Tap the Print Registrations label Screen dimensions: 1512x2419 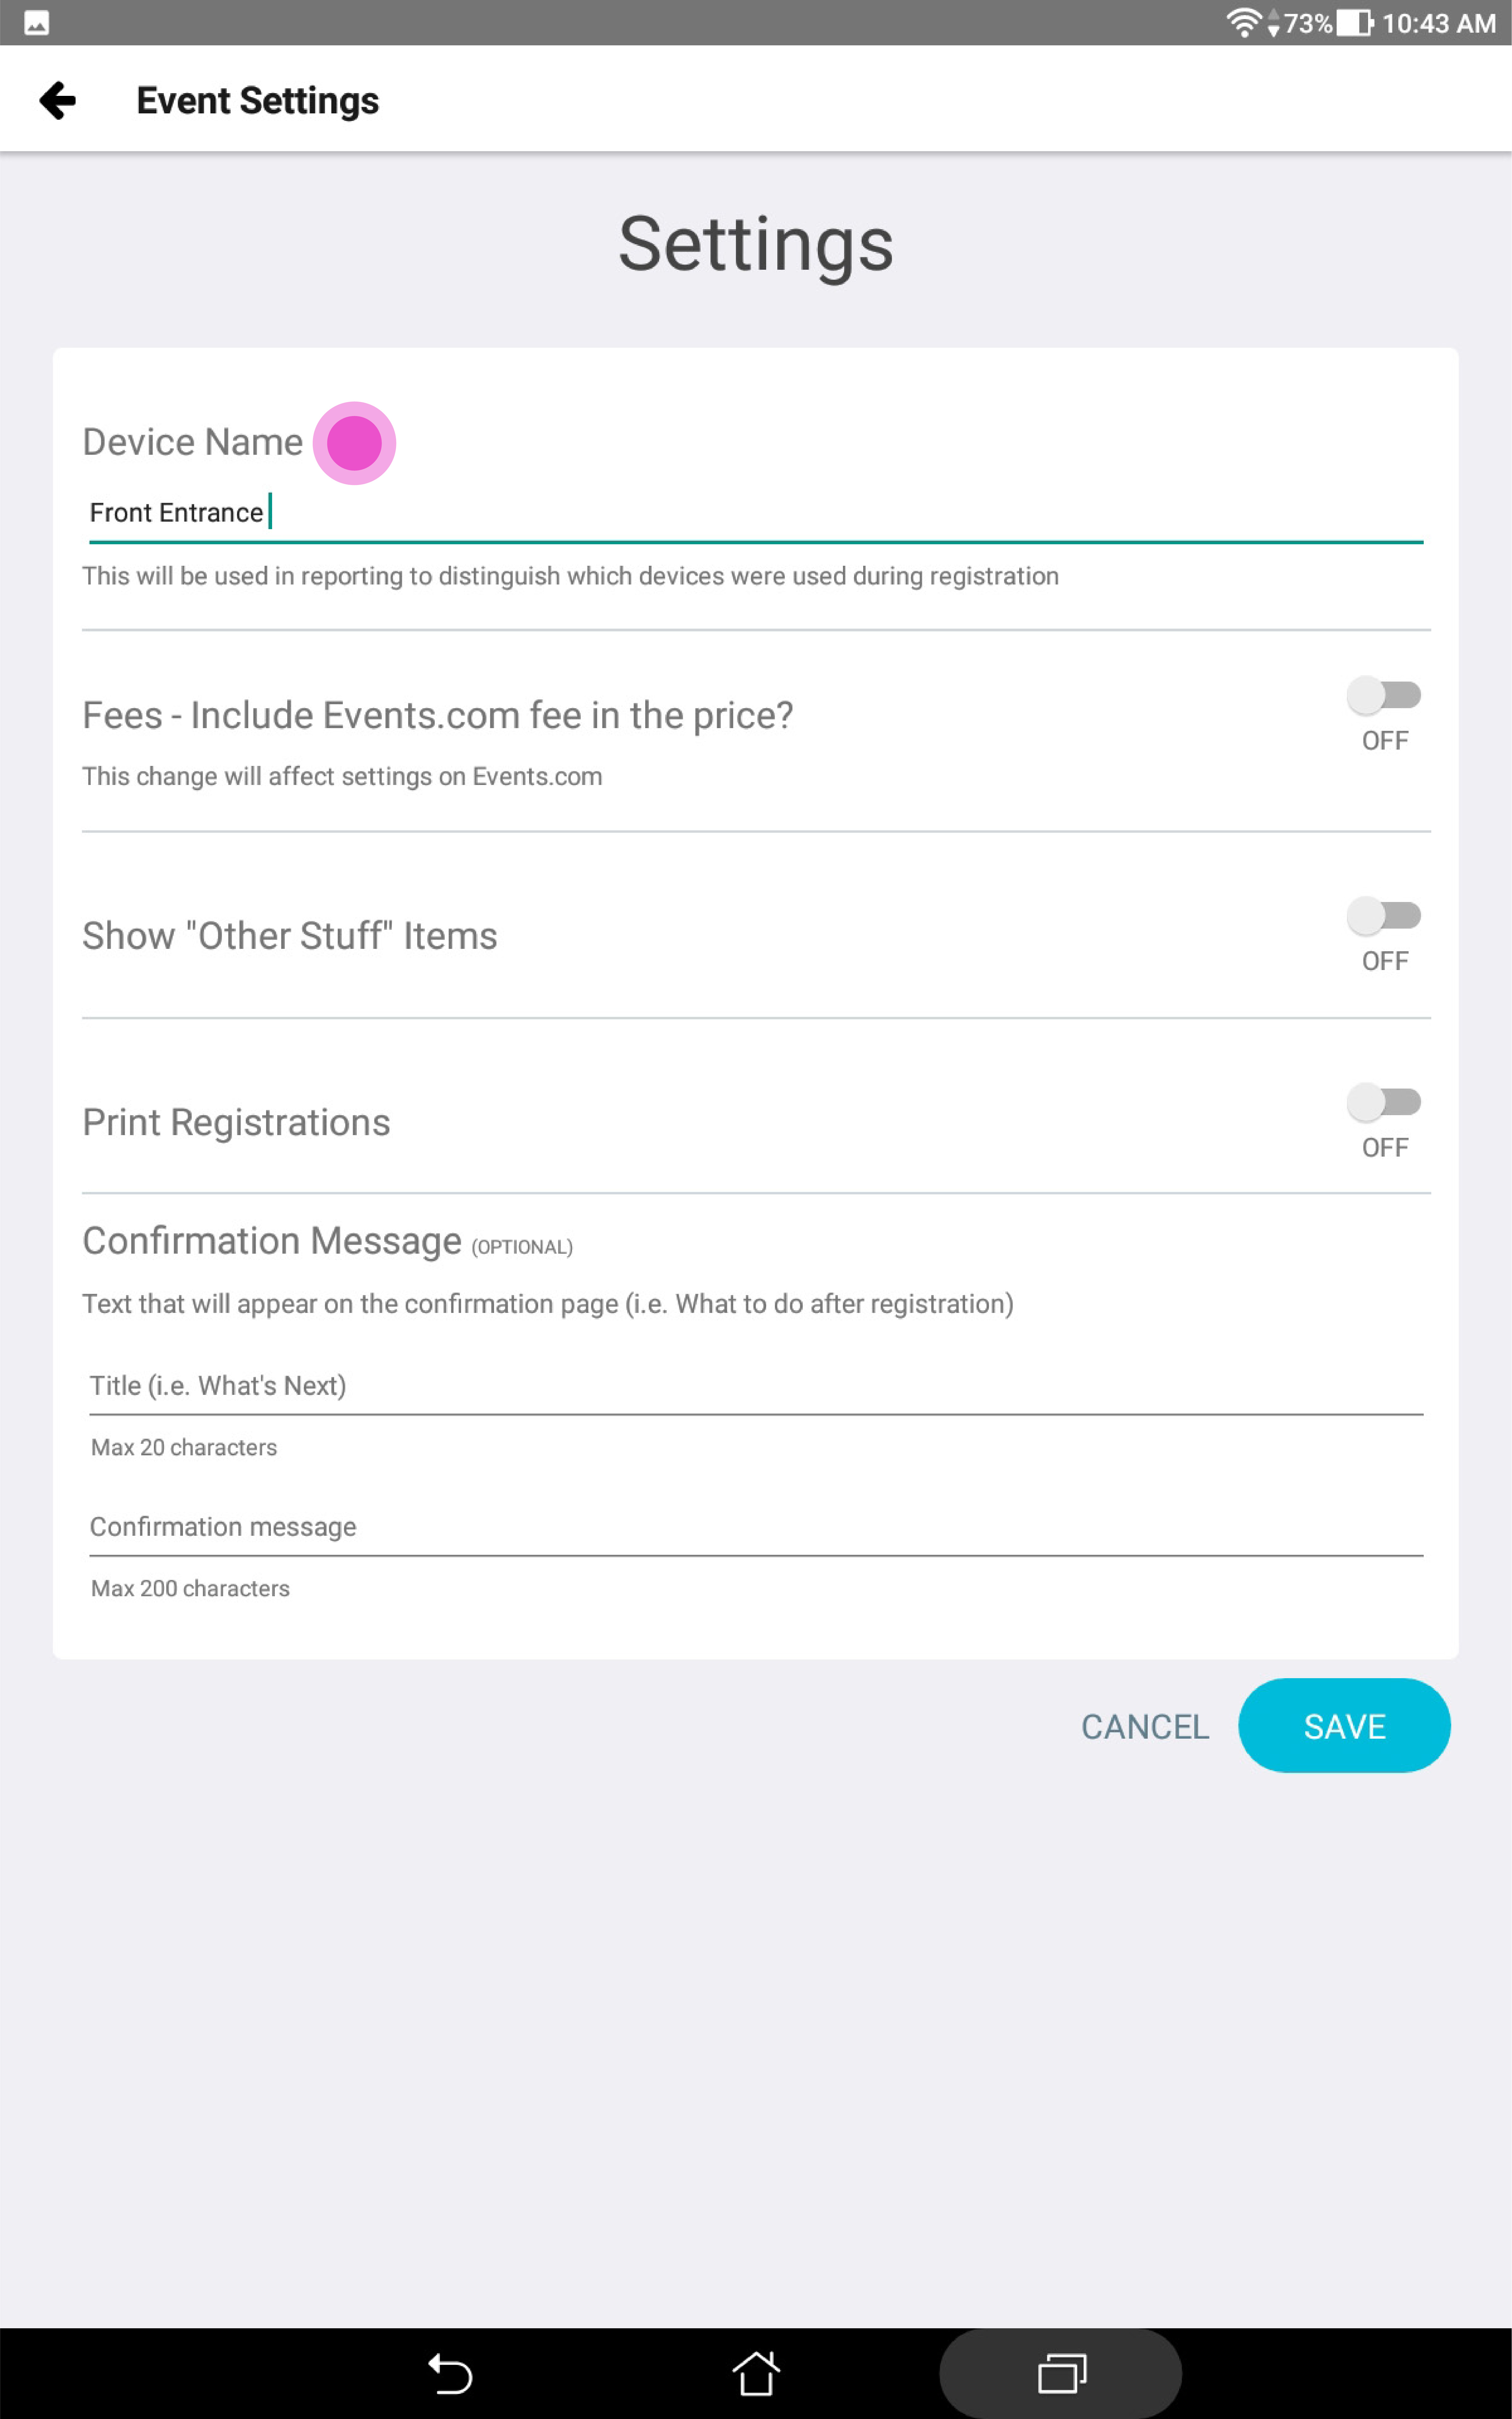tap(236, 1122)
